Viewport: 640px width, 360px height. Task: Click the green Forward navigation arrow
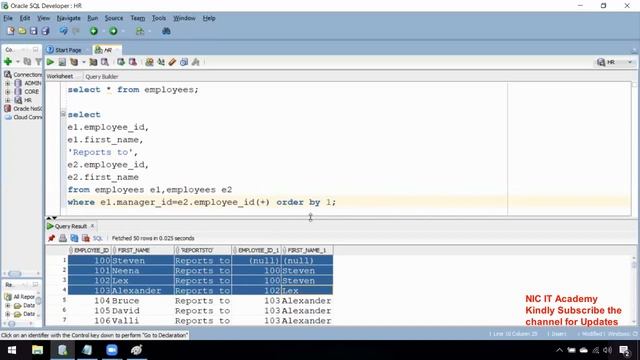113,31
